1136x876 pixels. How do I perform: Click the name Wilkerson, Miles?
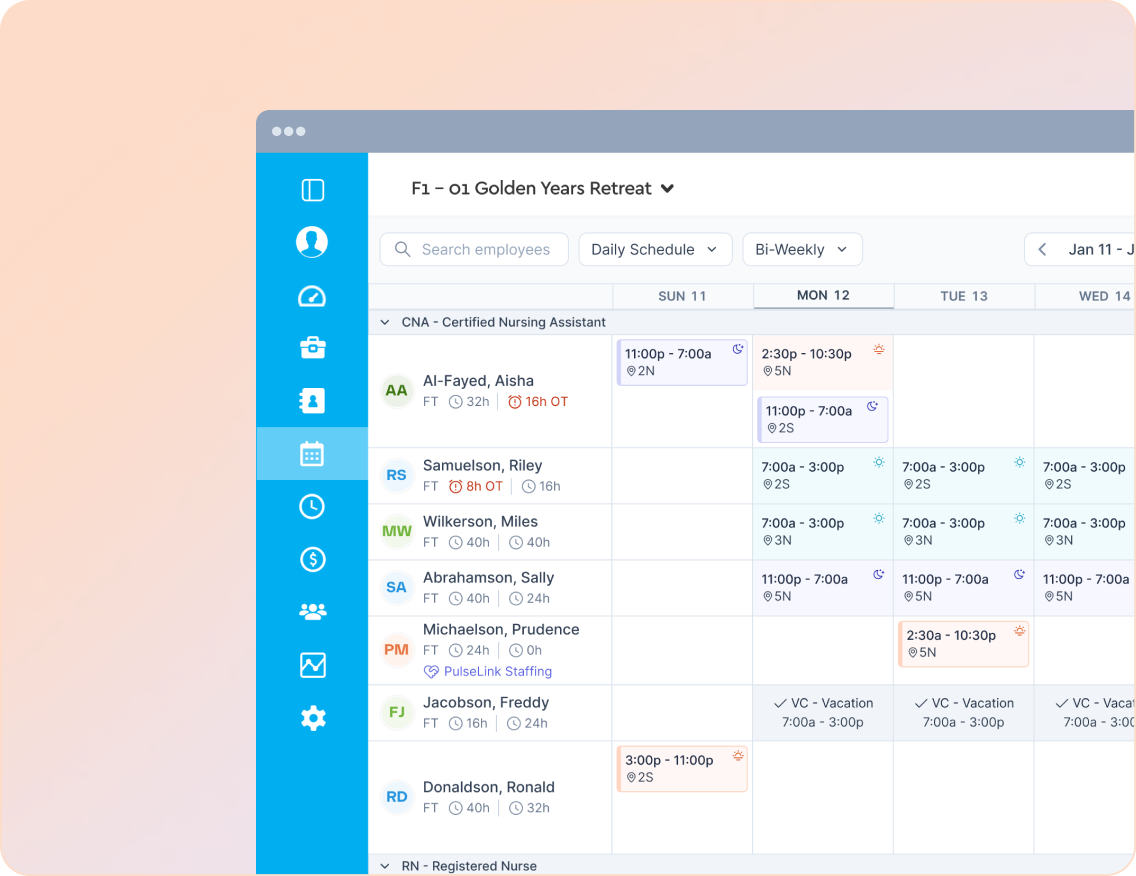(x=480, y=522)
